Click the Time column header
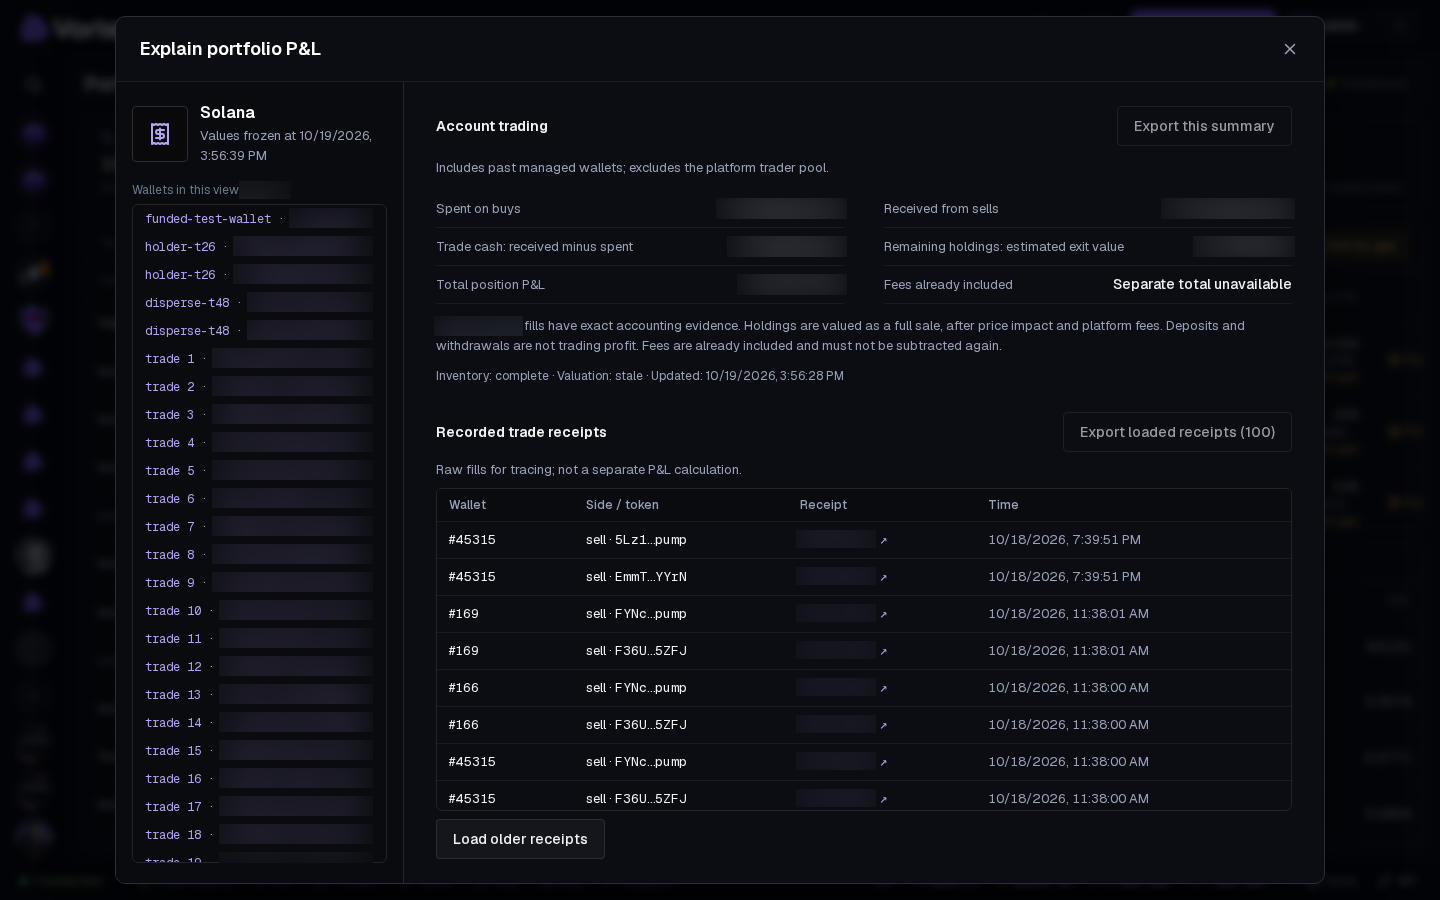The image size is (1440, 900). (1003, 505)
